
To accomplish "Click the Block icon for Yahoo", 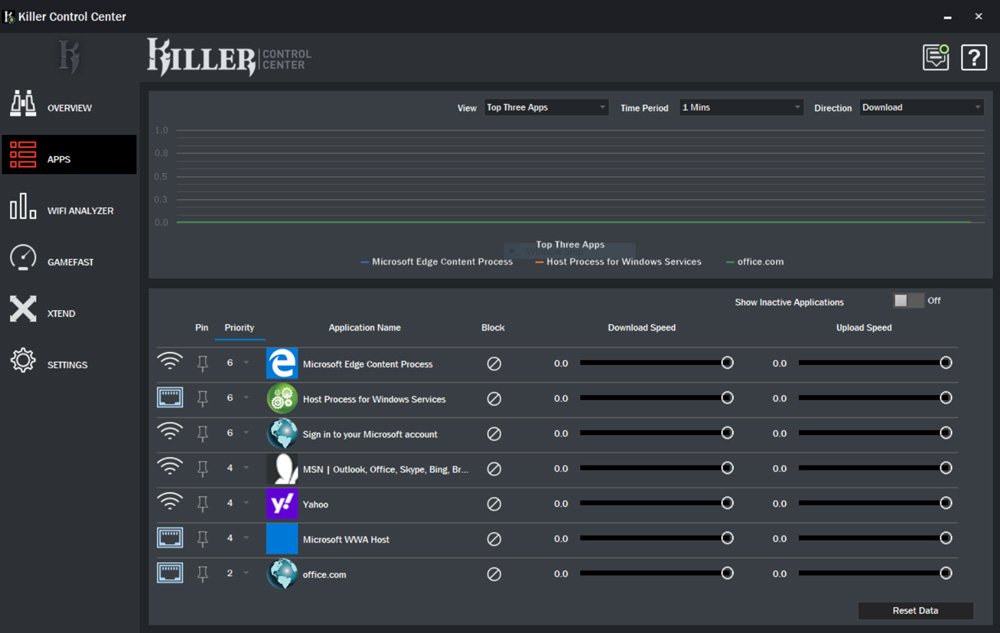I will click(493, 504).
